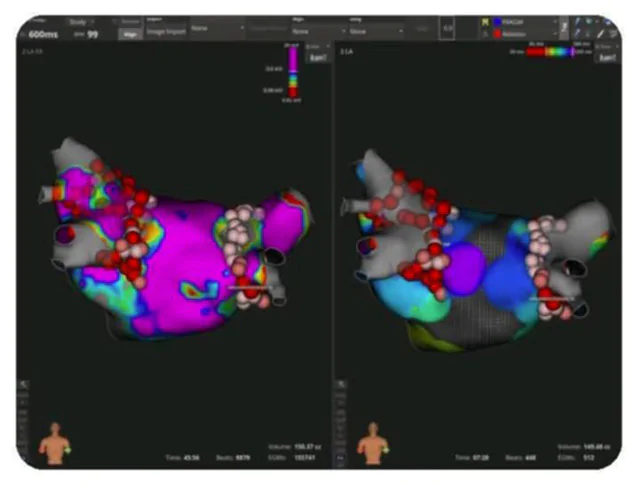Click the blue marker icon in legend
The width and height of the screenshot is (630, 484).
pyautogui.click(x=498, y=20)
